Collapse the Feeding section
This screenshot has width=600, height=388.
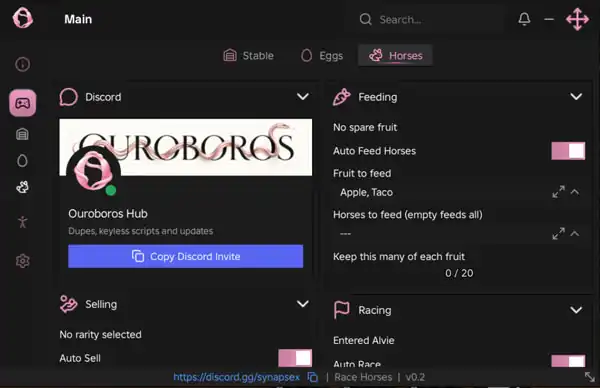[x=576, y=96]
